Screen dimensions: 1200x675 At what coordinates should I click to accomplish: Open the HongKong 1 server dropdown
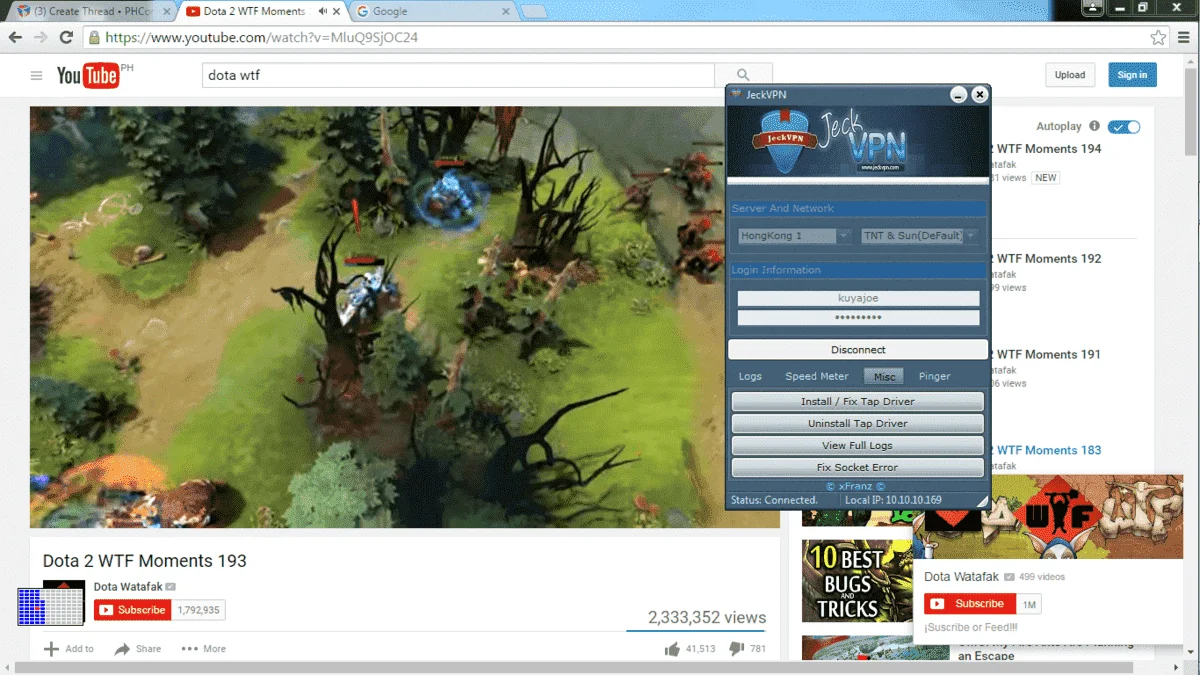click(794, 236)
